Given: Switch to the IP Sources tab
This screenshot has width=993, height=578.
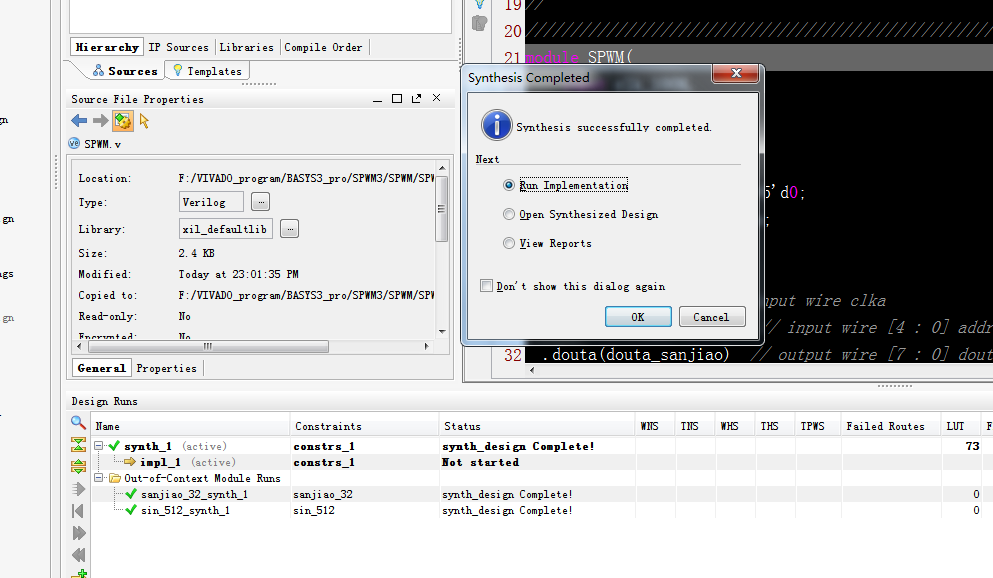Looking at the screenshot, I should point(178,47).
